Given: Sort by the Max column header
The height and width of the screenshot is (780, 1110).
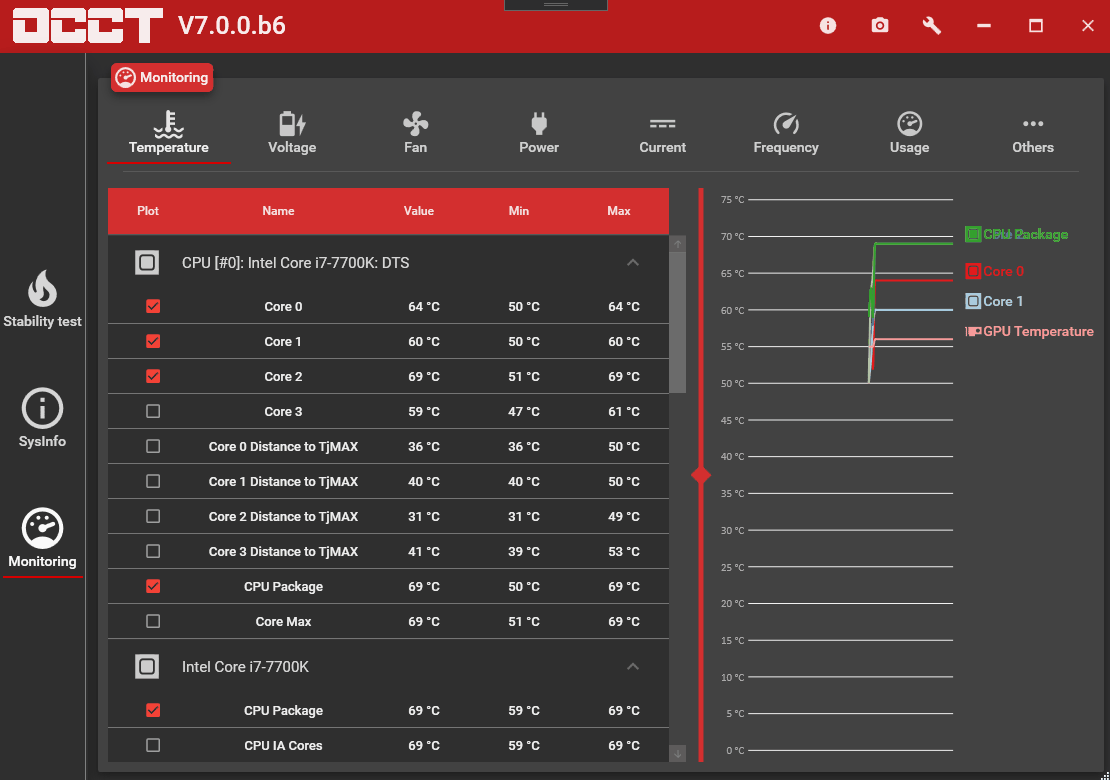Looking at the screenshot, I should (619, 211).
